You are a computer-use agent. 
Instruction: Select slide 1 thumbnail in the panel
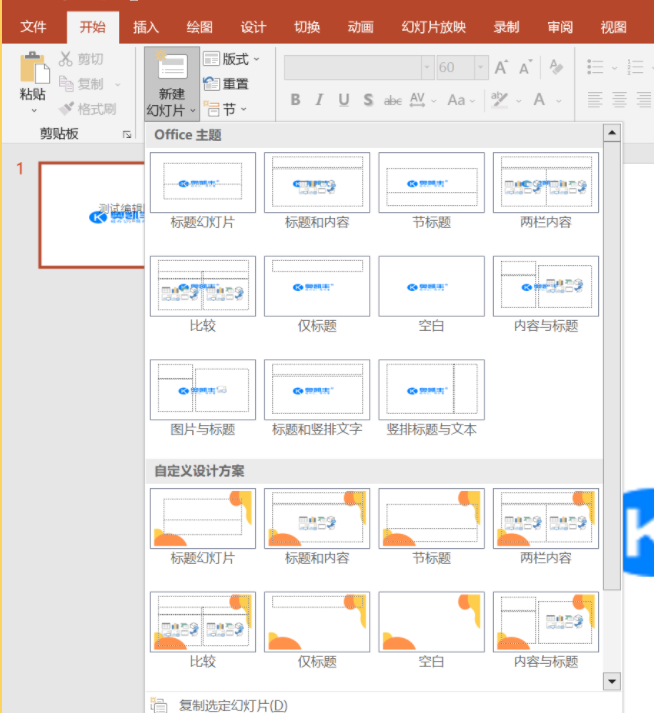tap(92, 215)
